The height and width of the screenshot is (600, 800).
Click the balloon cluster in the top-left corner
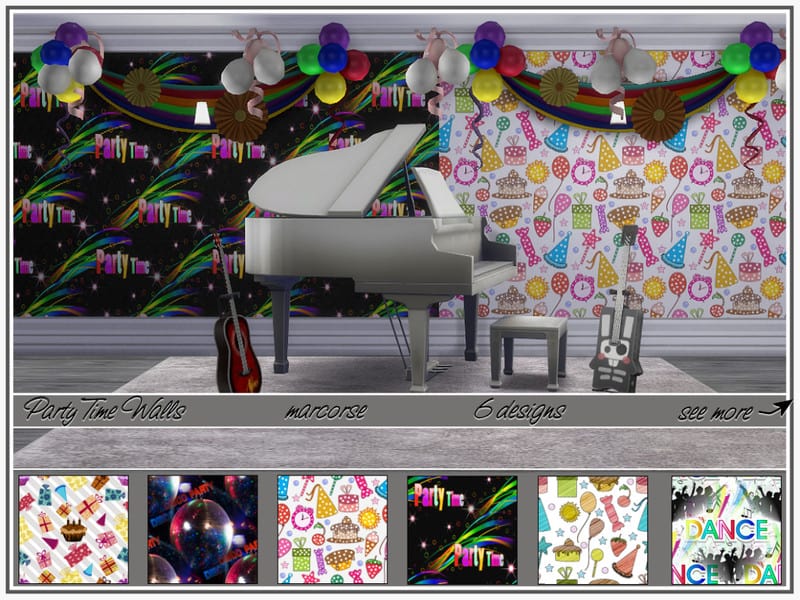click(x=65, y=60)
